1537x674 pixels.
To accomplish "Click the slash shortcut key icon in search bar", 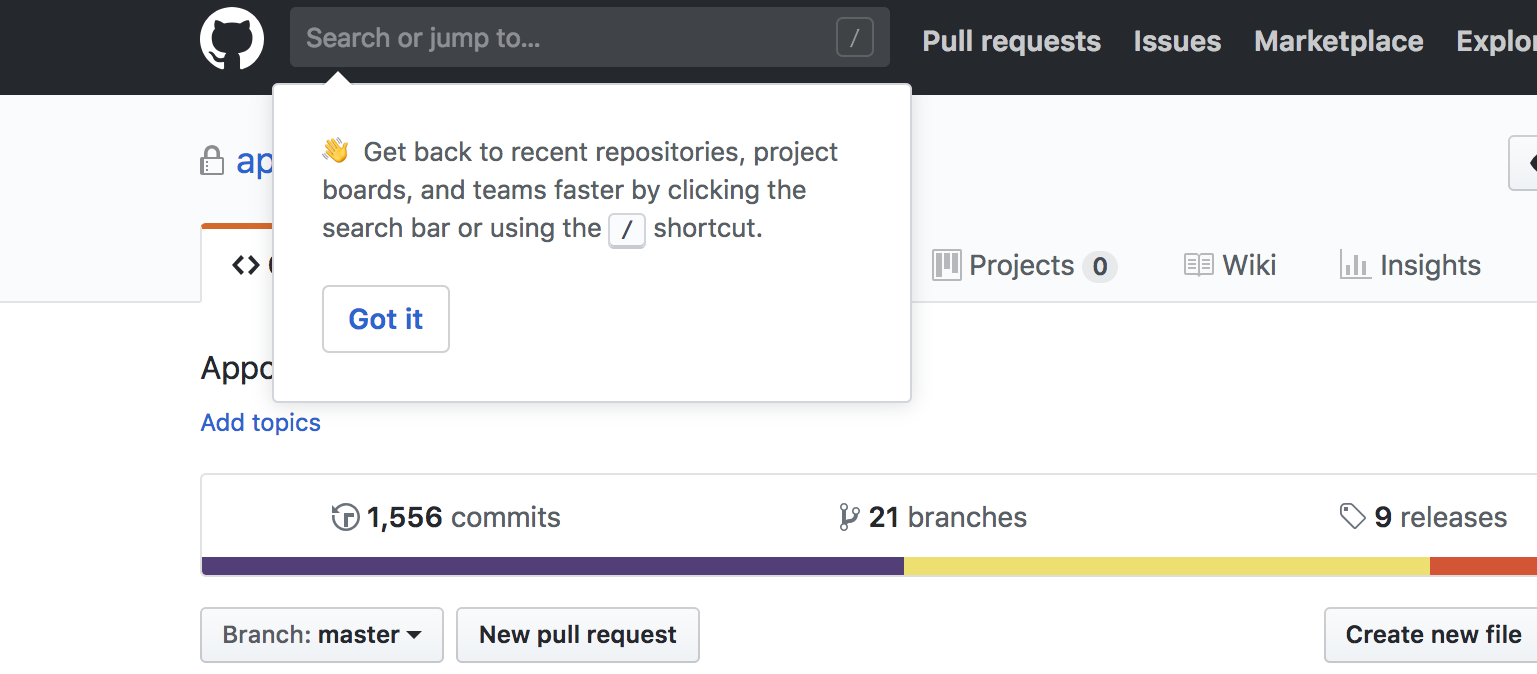I will tap(854, 39).
